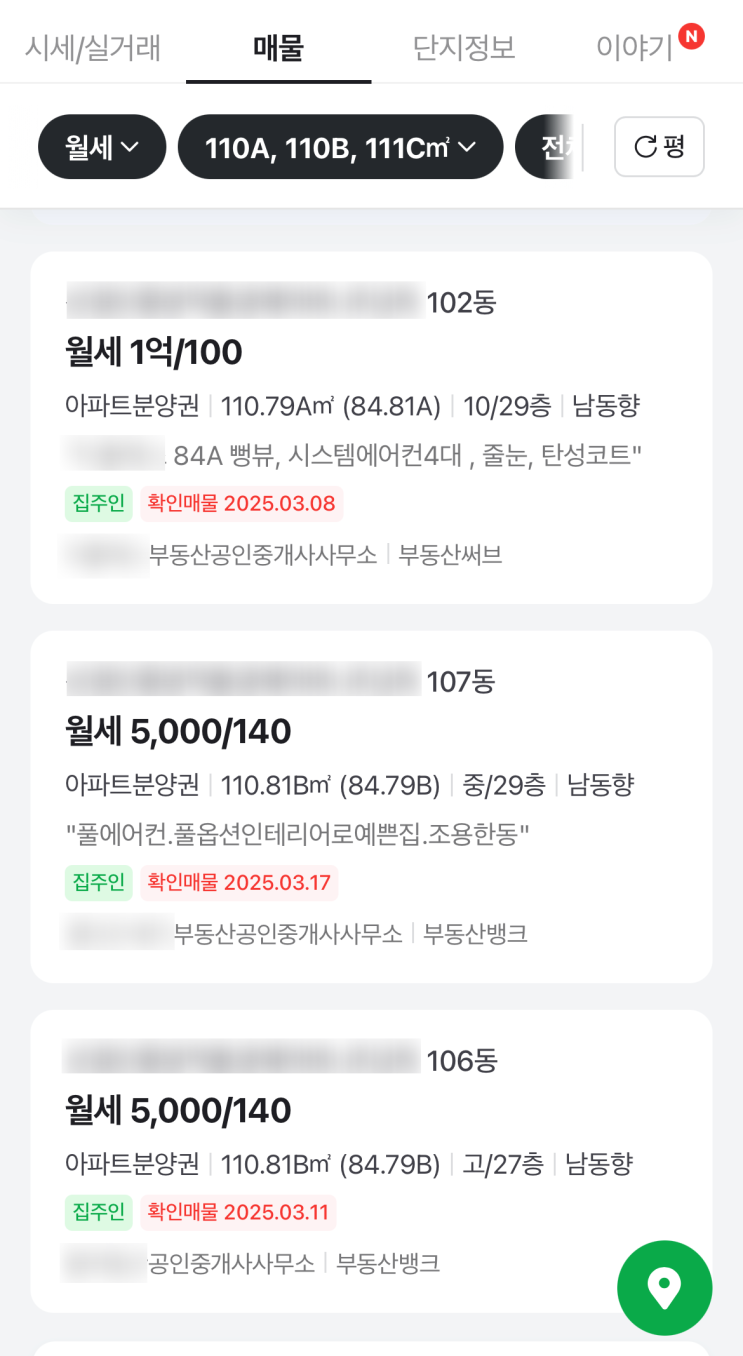Open the 110A, 110B, 111C㎡ area dropdown
The height and width of the screenshot is (1356, 743).
(340, 147)
